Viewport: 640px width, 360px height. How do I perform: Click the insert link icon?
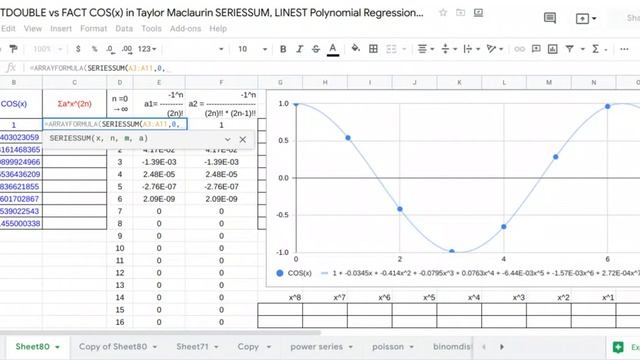point(520,49)
